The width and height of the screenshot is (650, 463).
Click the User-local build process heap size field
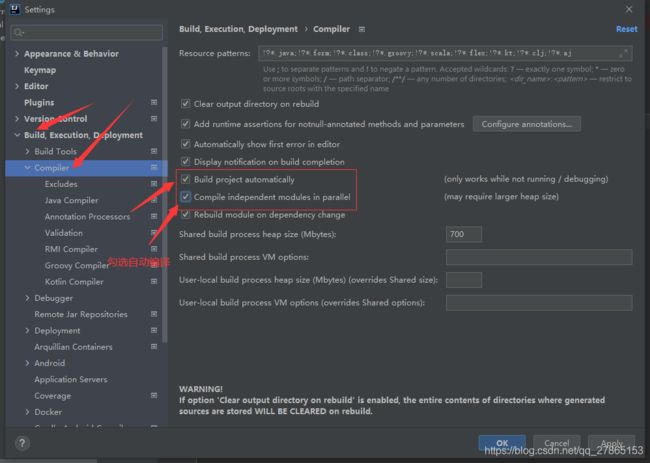(463, 280)
